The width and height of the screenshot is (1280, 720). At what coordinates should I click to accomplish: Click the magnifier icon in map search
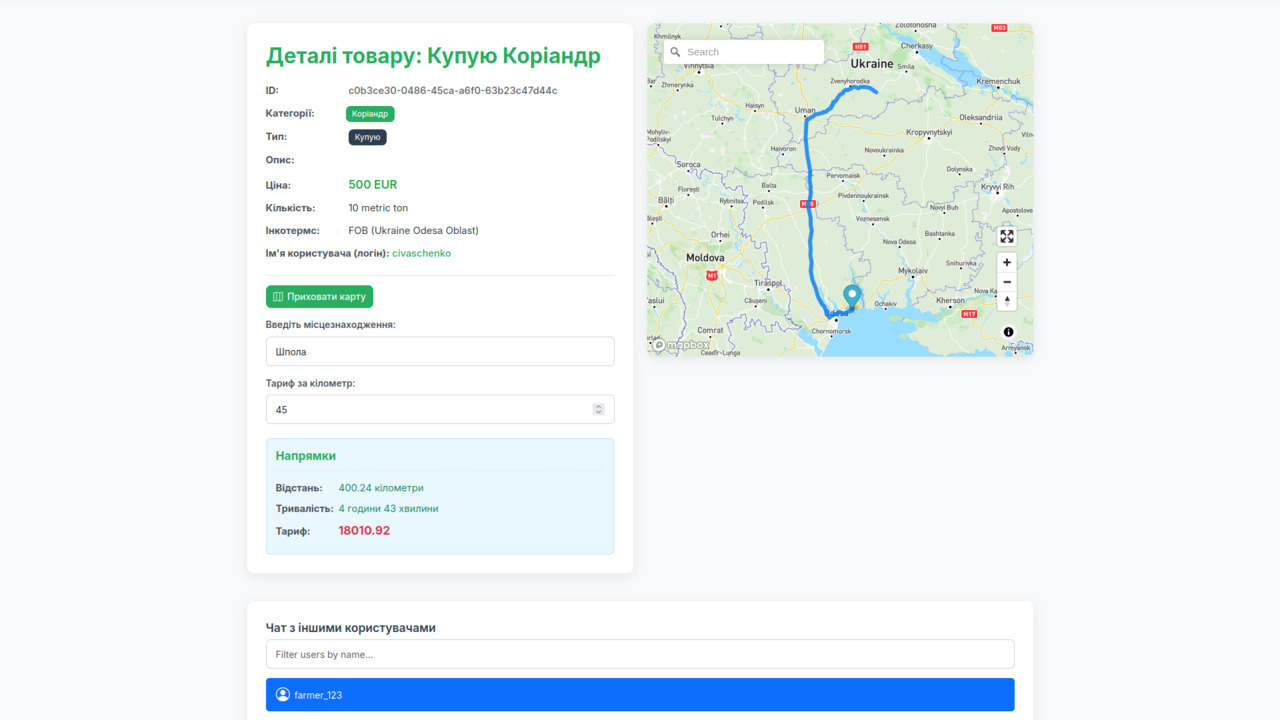[x=676, y=52]
